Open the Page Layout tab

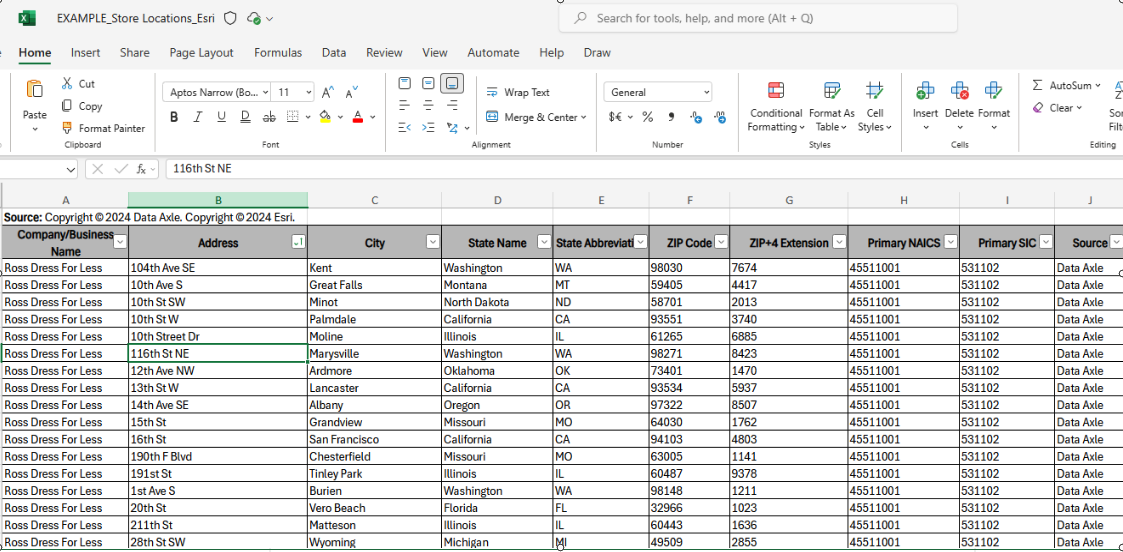tap(201, 53)
